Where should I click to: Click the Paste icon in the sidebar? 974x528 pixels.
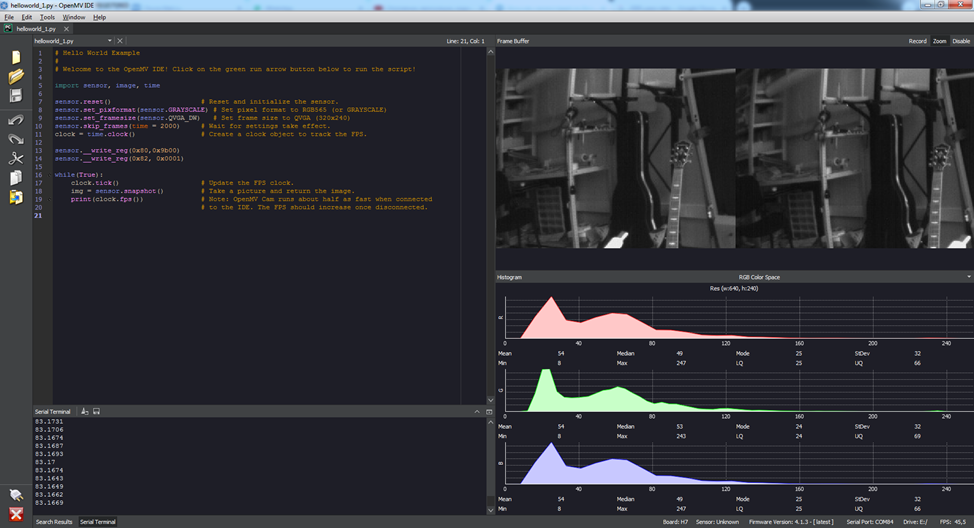point(16,197)
